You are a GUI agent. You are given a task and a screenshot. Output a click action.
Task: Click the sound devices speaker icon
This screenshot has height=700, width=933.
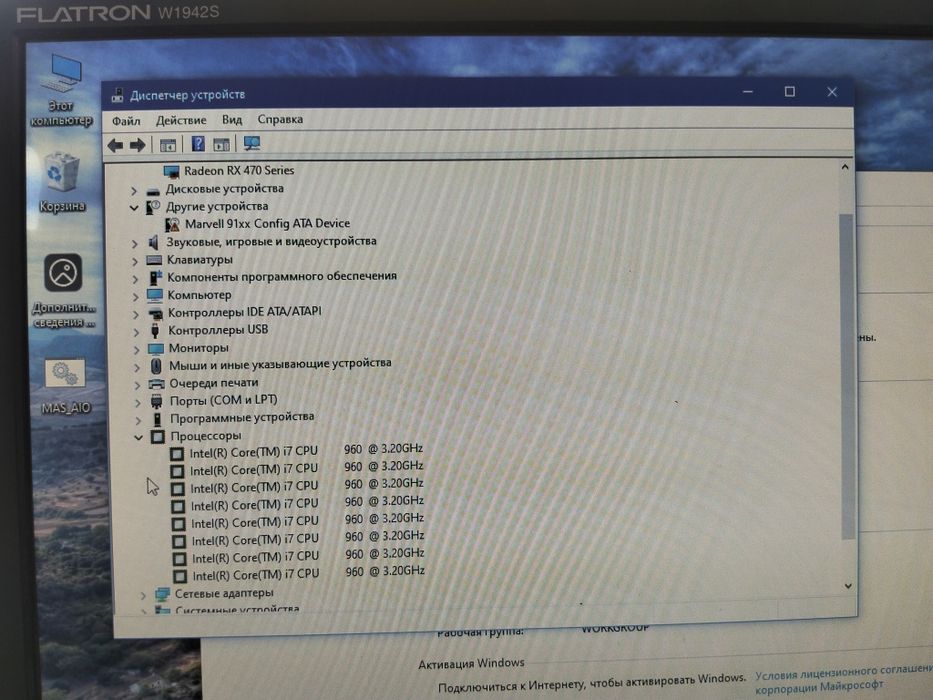coord(154,242)
